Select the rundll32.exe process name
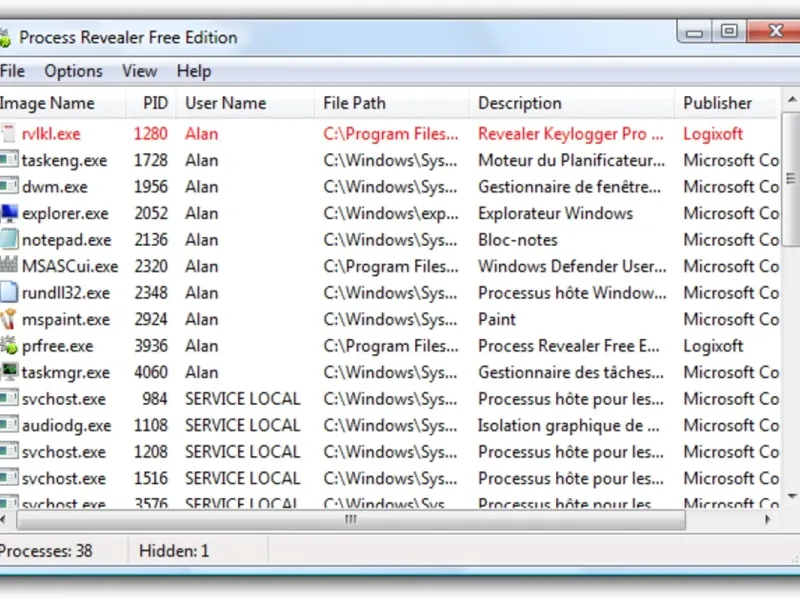The width and height of the screenshot is (800, 600). tap(66, 293)
